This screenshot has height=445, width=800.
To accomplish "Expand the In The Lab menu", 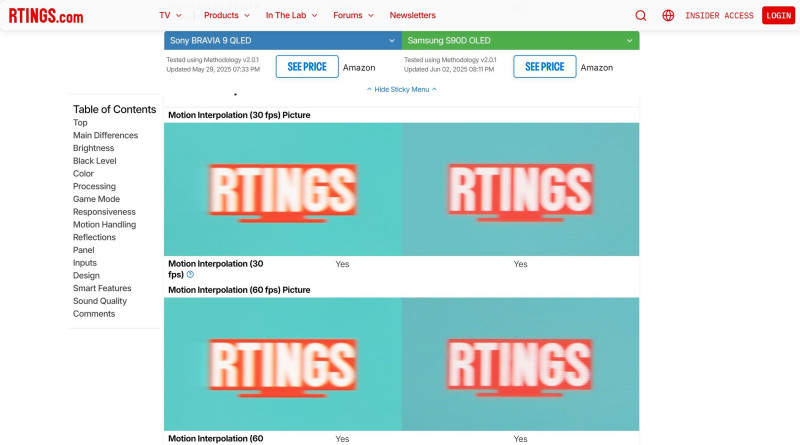I will 291,15.
